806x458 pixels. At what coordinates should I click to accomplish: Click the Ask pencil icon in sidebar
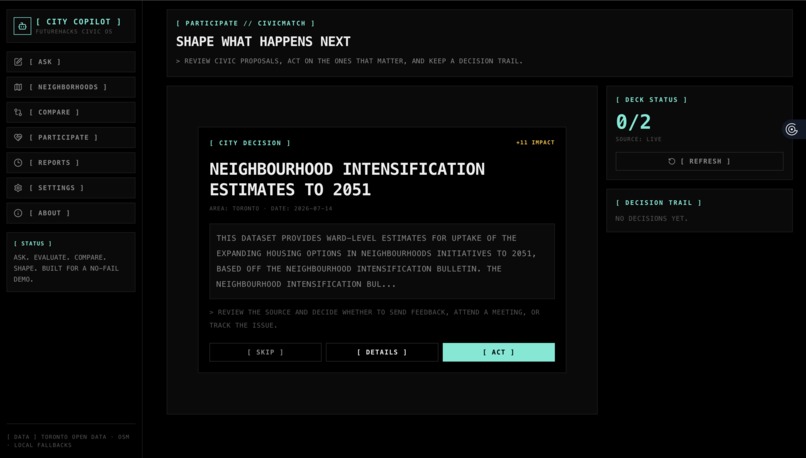point(18,62)
